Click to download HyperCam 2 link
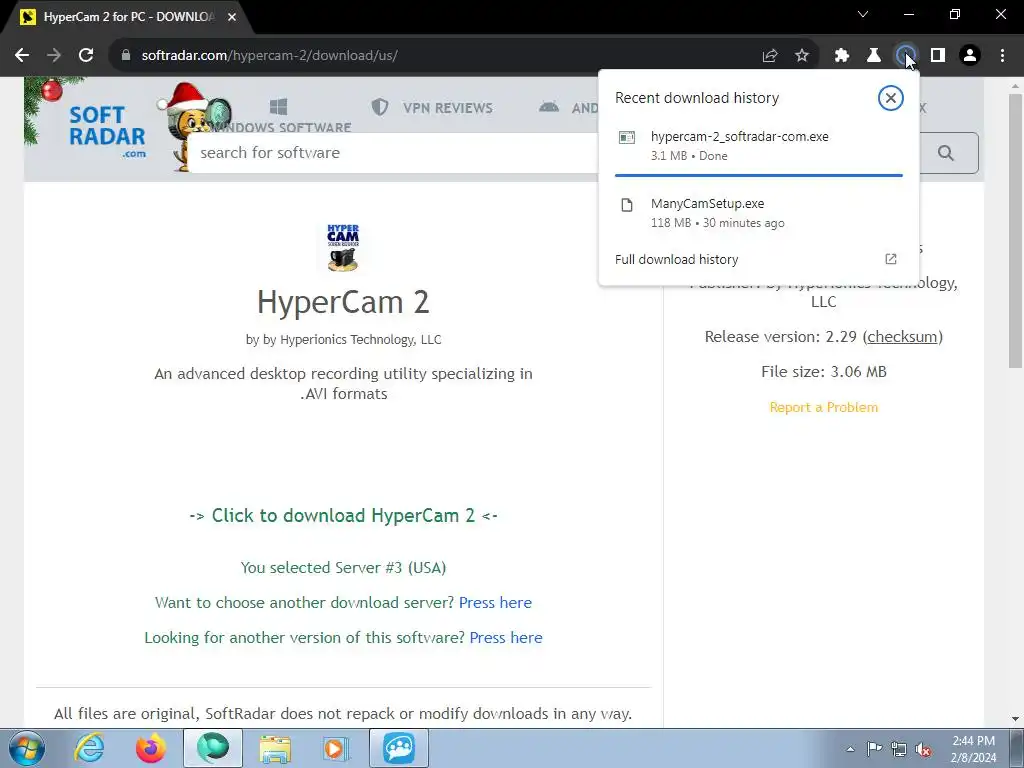 pyautogui.click(x=343, y=515)
